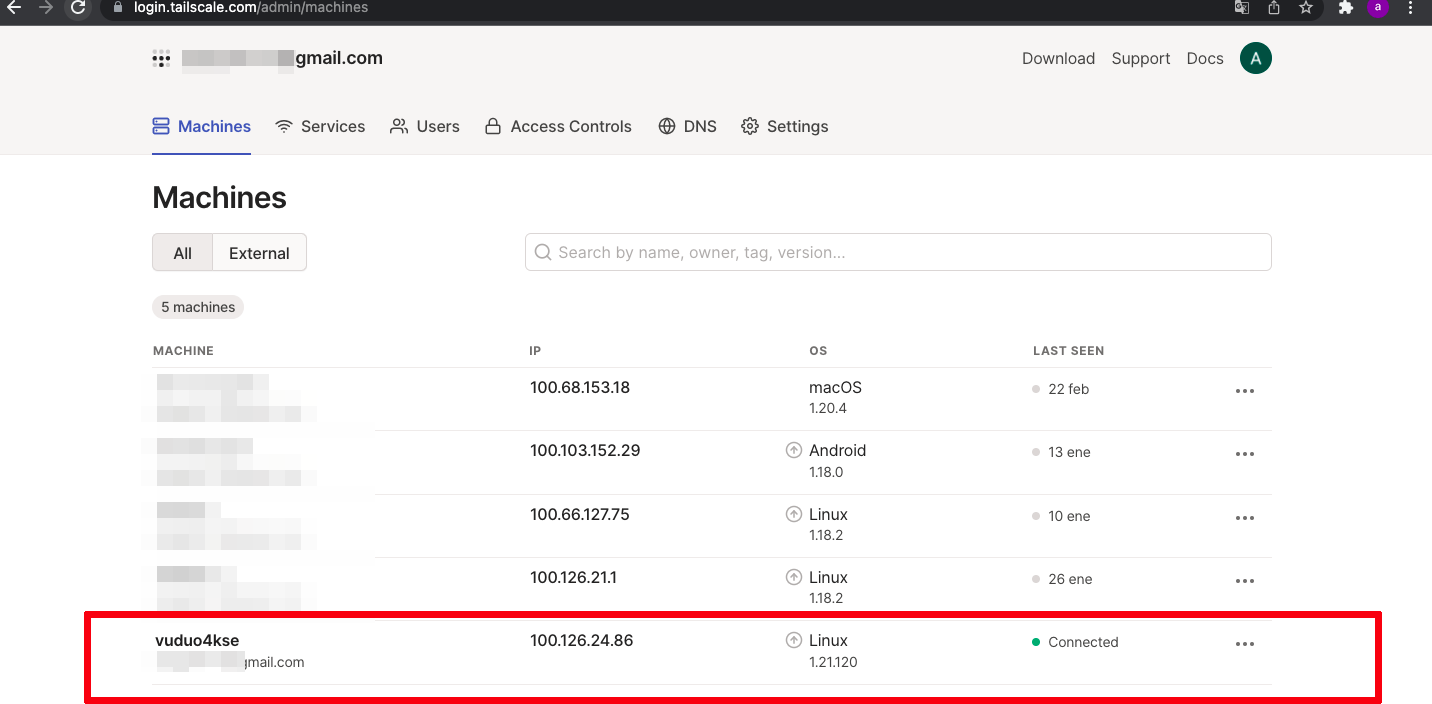The image size is (1432, 704).
Task: Click update icon for vuduo4kse Linux machine
Action: (794, 641)
